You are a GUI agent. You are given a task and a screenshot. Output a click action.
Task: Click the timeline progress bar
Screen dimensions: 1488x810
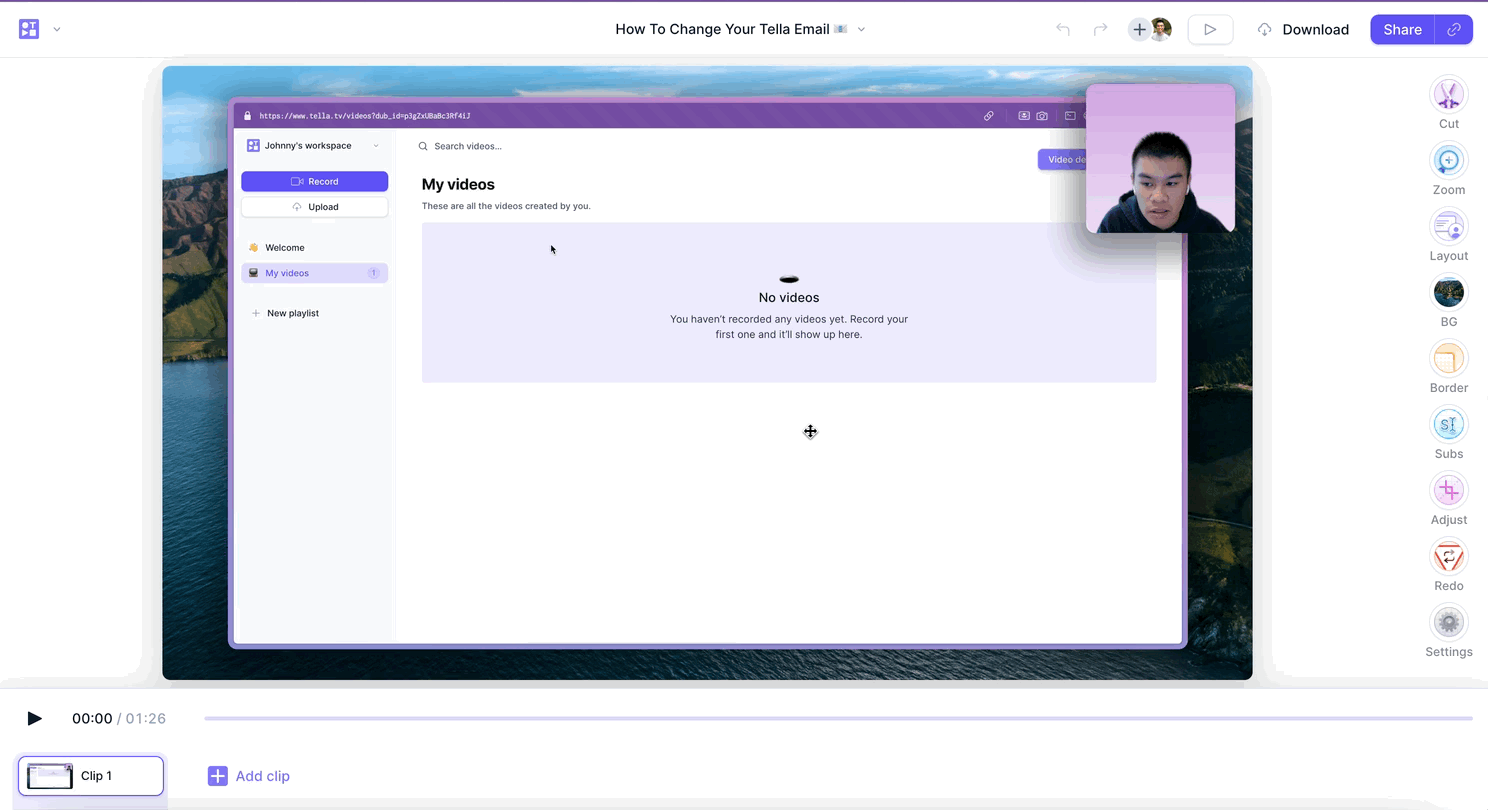click(838, 718)
